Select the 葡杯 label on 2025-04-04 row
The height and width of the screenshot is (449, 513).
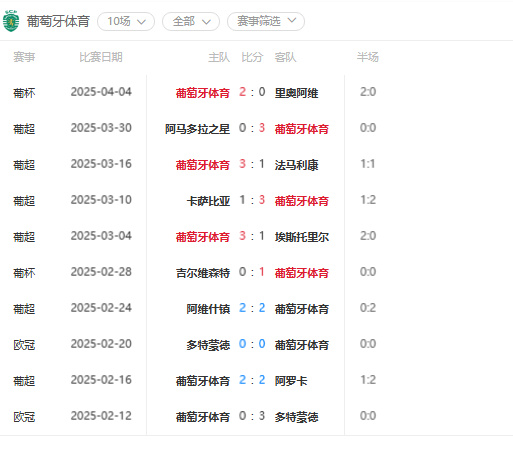(24, 93)
